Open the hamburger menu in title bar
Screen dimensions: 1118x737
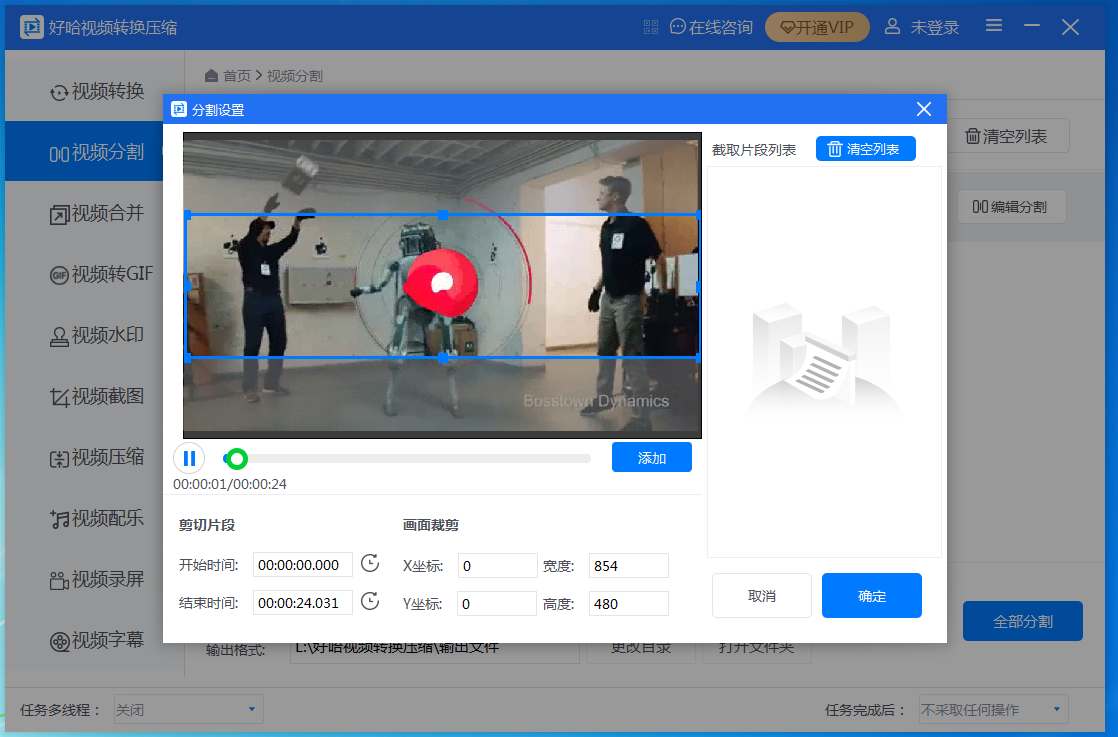[993, 26]
